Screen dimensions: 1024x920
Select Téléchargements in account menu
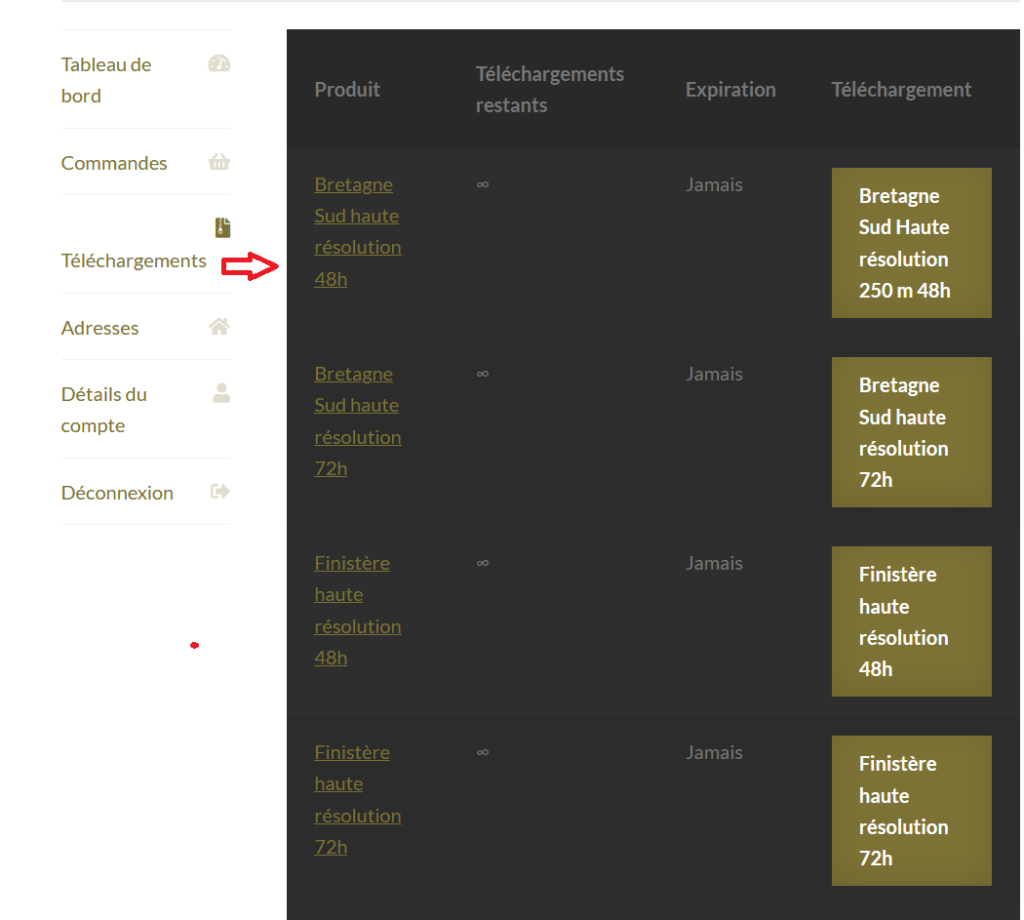(133, 261)
